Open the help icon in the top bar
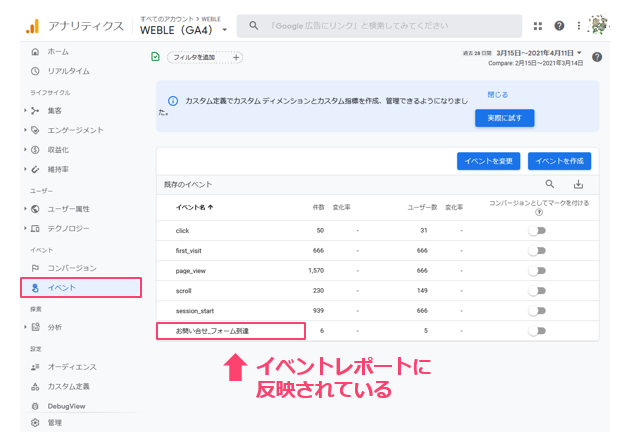625x438 pixels. pos(559,26)
